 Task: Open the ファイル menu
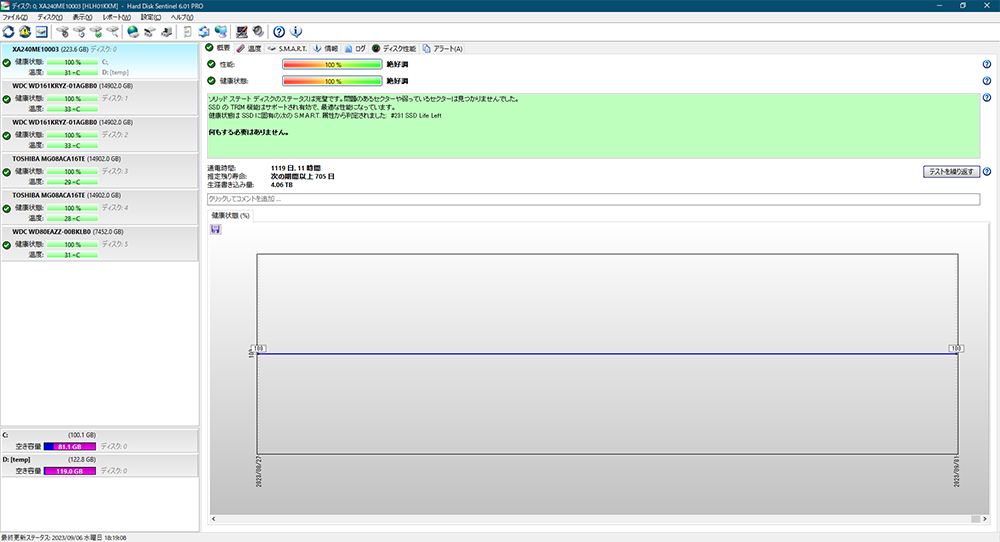(x=15, y=17)
